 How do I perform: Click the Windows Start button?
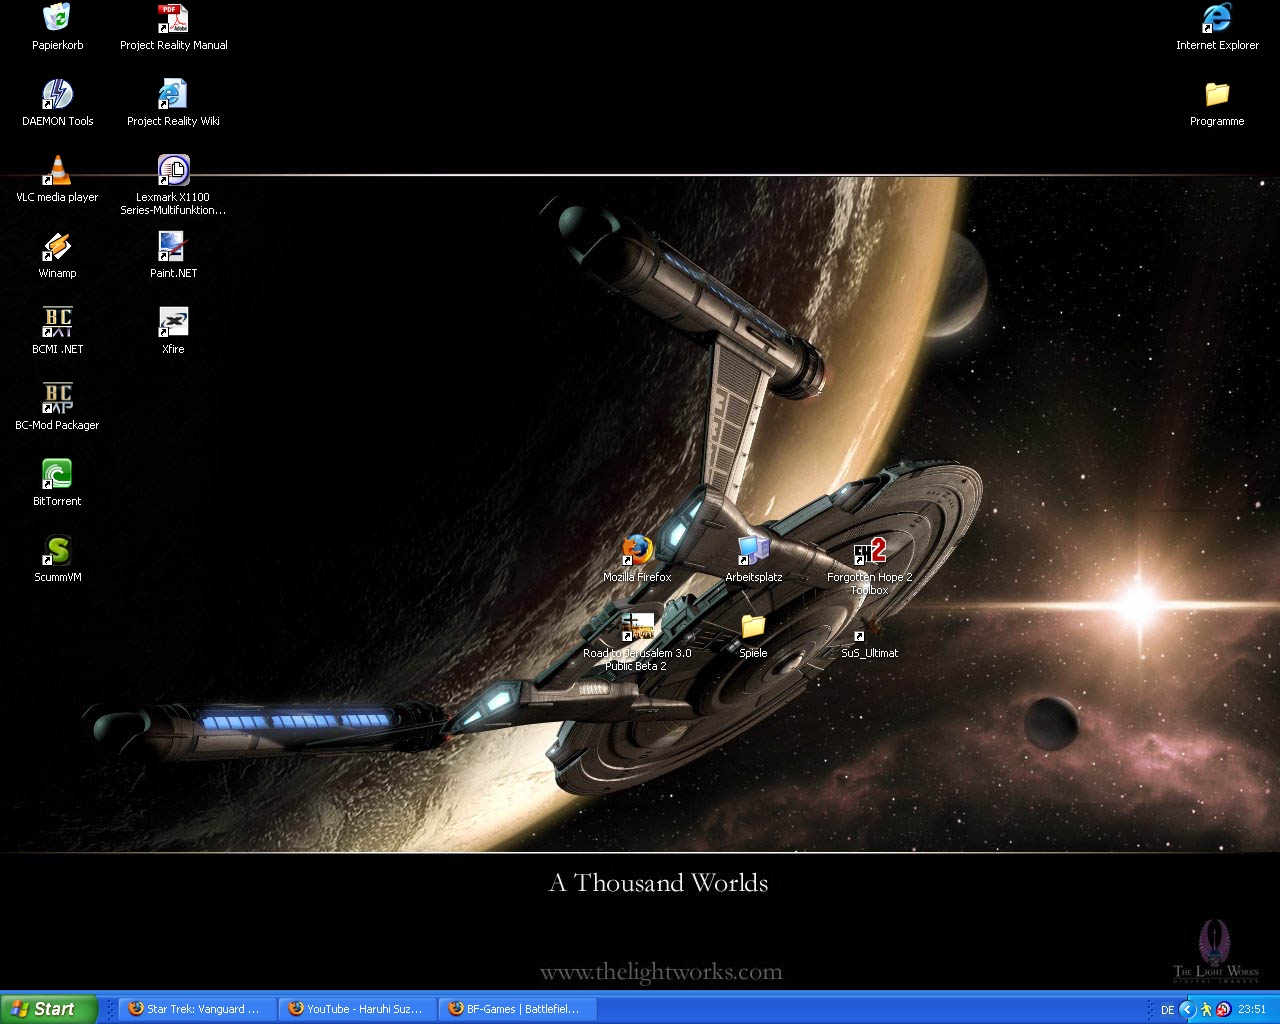(48, 1009)
